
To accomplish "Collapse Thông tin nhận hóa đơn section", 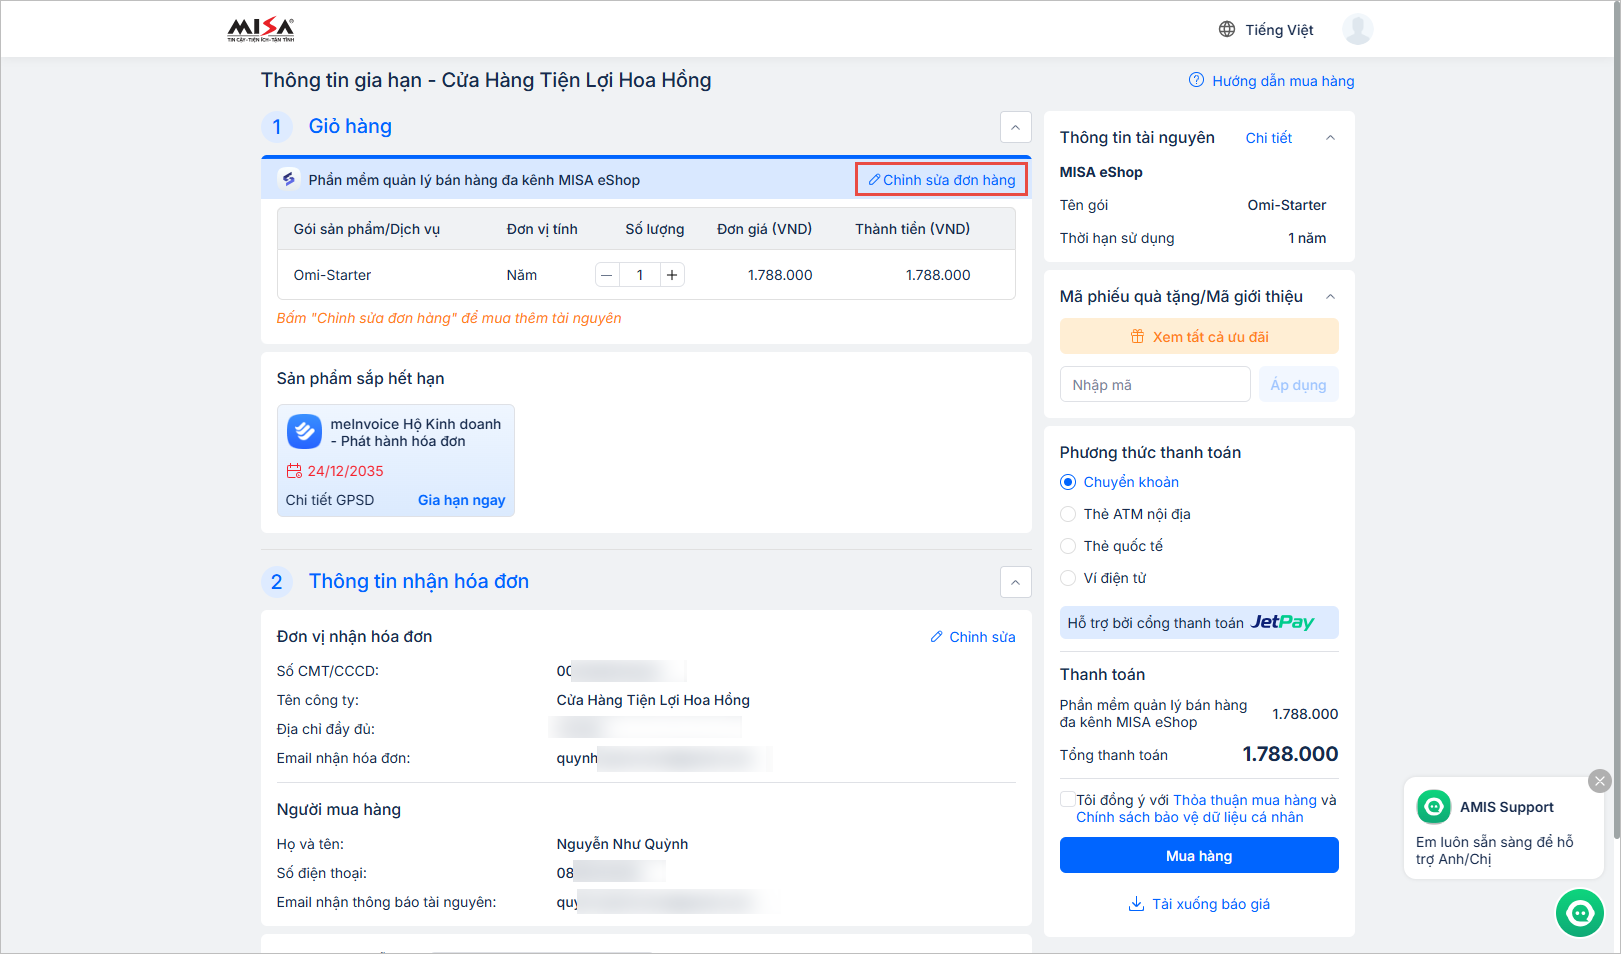I will [1015, 582].
